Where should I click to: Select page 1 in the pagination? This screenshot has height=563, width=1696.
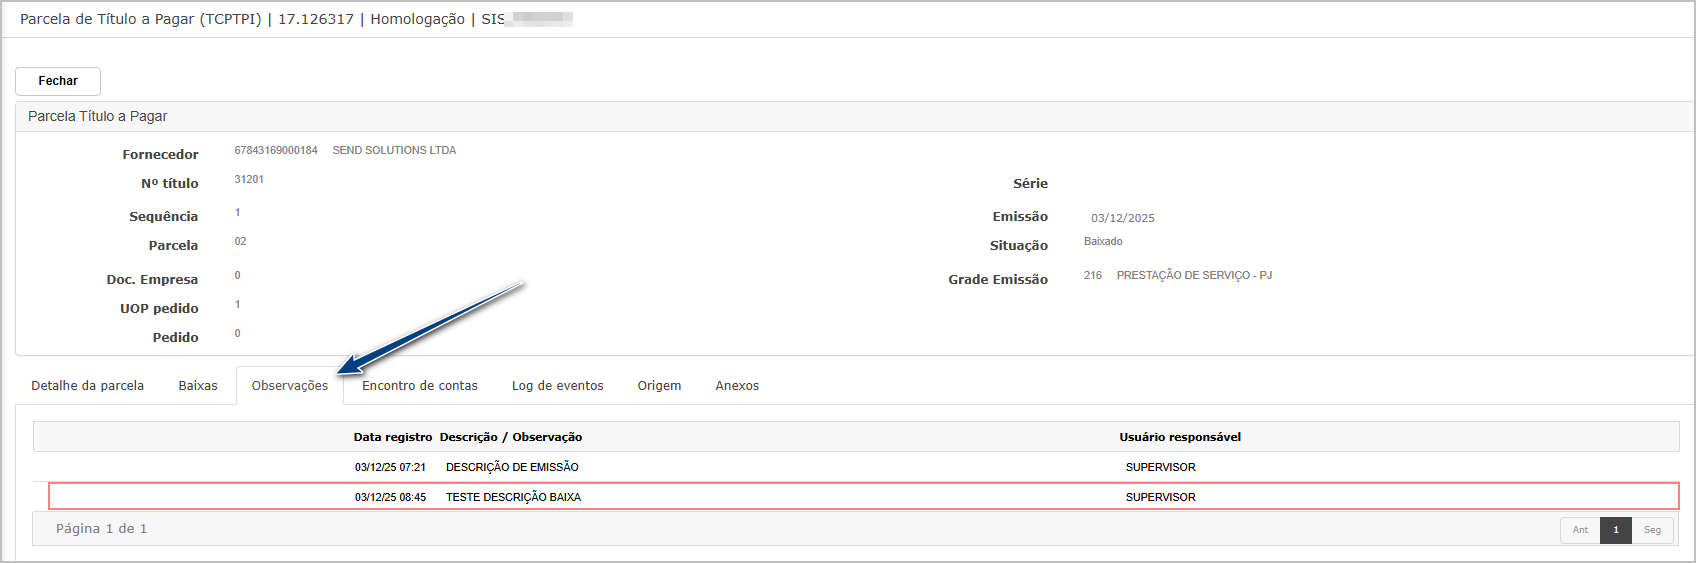(1616, 530)
